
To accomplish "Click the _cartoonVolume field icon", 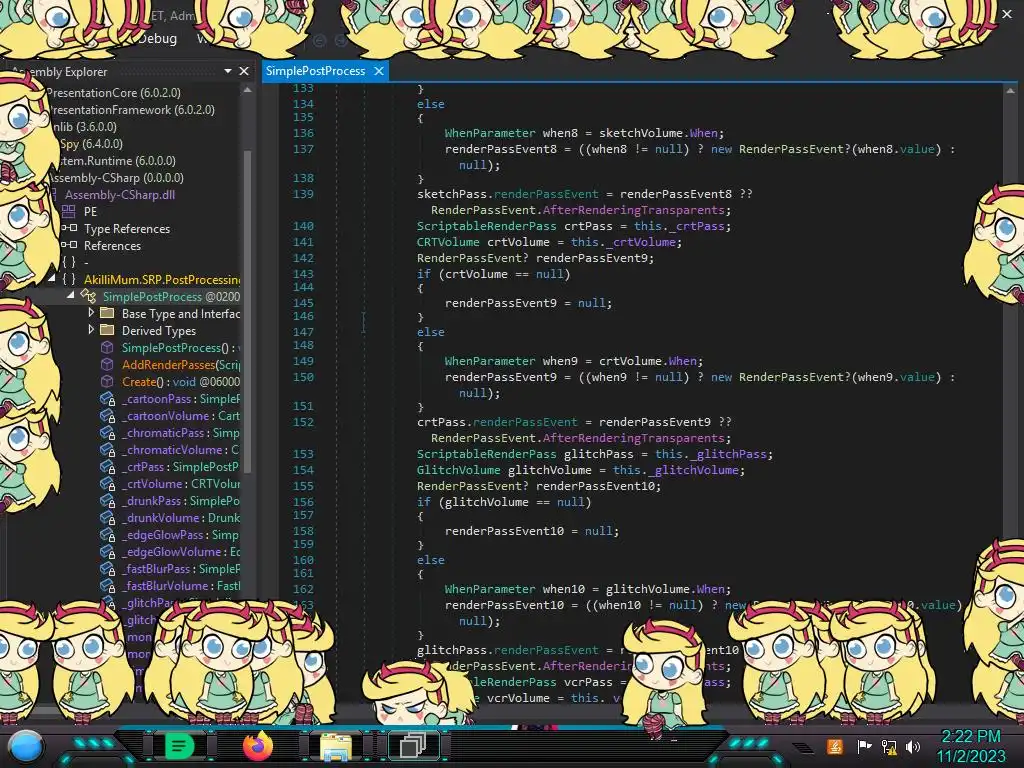I will tap(107, 415).
